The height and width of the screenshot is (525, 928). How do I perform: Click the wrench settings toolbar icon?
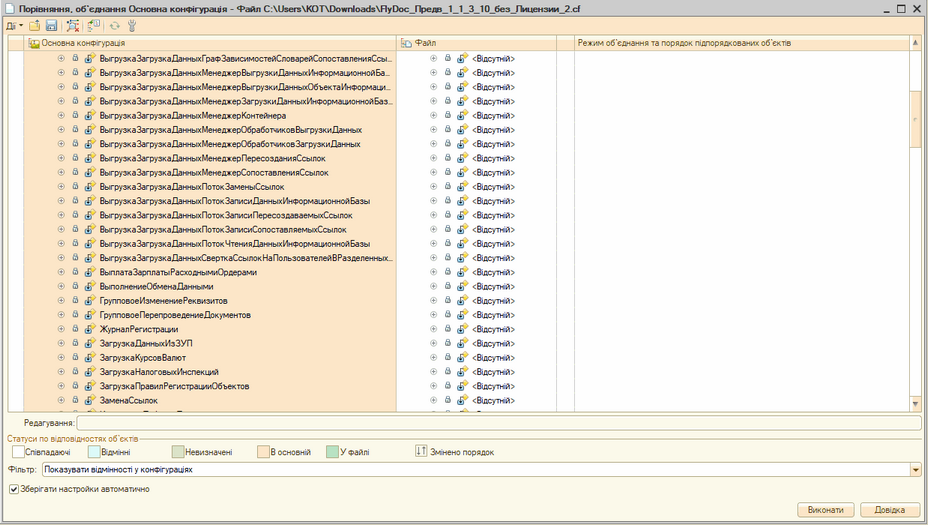pyautogui.click(x=131, y=25)
